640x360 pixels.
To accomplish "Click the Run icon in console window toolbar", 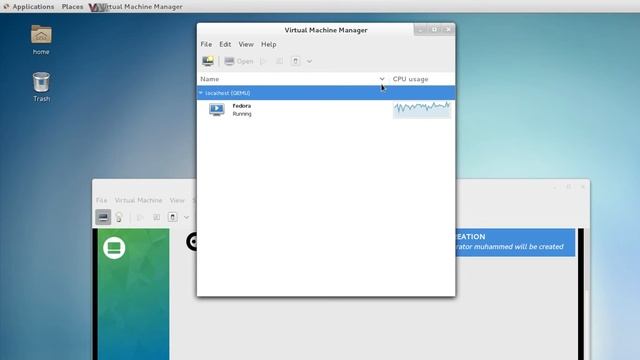I will (140, 217).
